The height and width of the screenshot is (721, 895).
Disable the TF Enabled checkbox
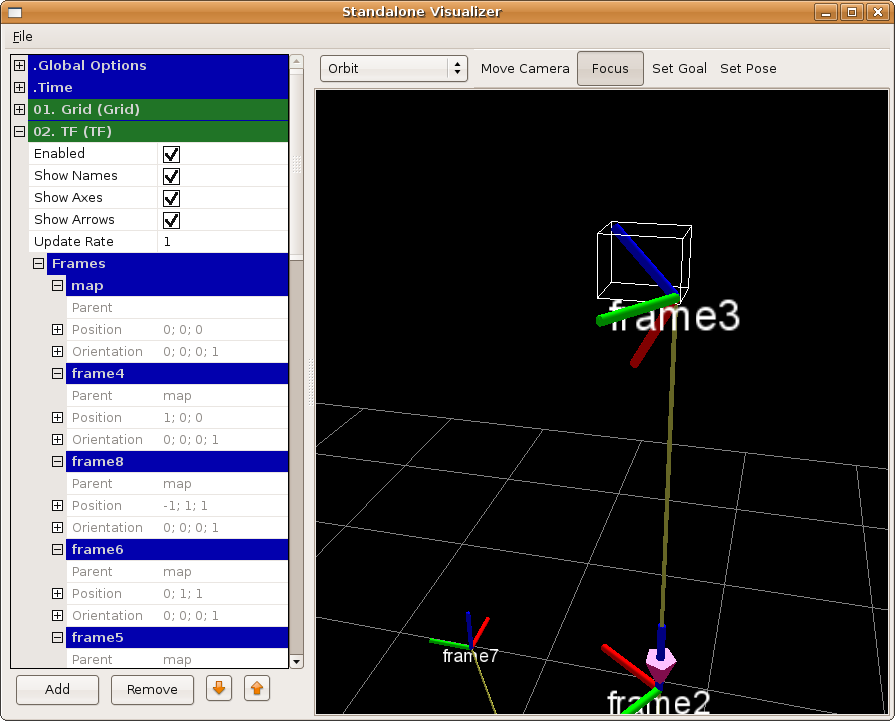171,154
